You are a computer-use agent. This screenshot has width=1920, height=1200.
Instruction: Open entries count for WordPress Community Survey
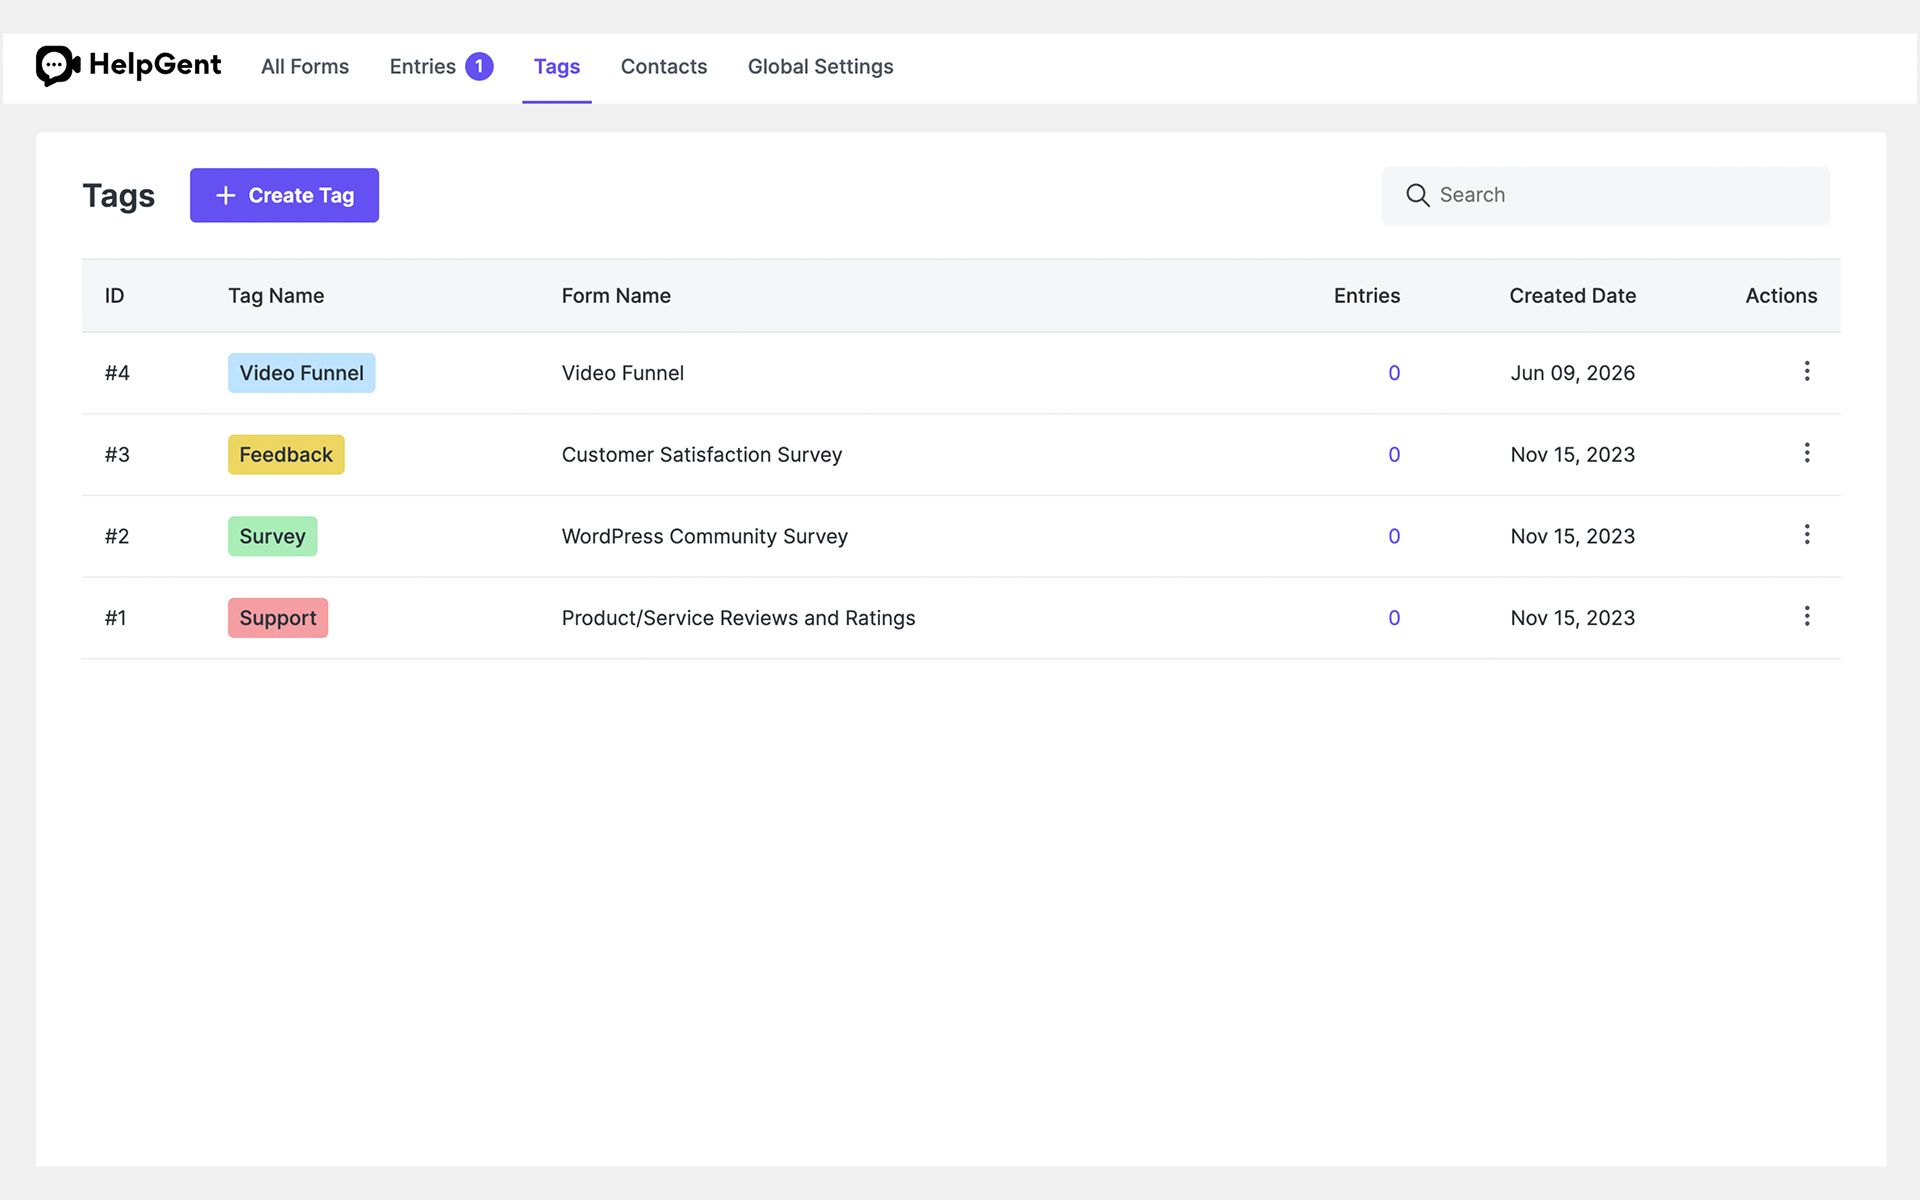(x=1394, y=537)
